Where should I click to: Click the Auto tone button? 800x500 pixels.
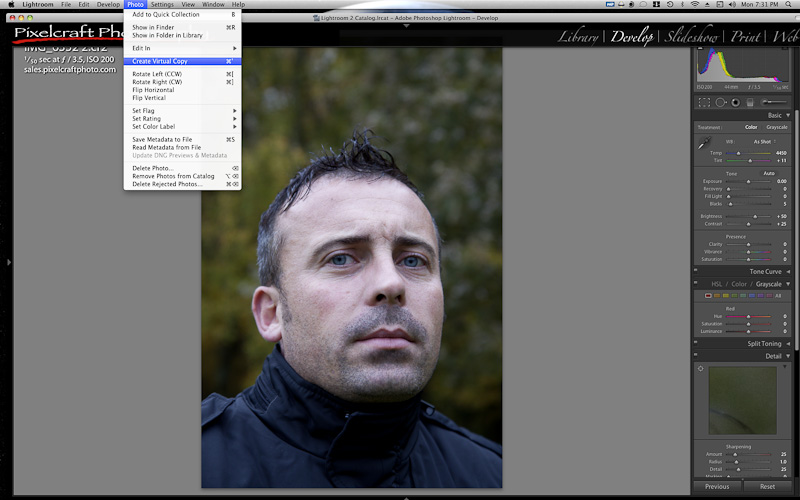pyautogui.click(x=769, y=173)
